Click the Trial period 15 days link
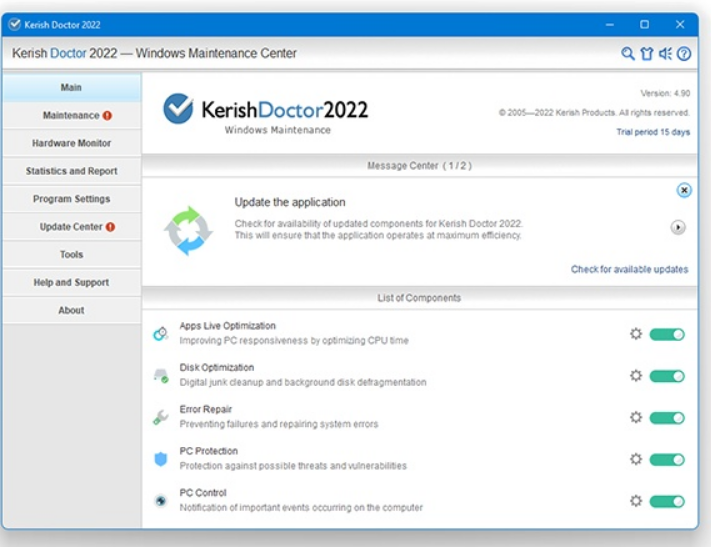Image resolution: width=711 pixels, height=547 pixels. pyautogui.click(x=653, y=132)
